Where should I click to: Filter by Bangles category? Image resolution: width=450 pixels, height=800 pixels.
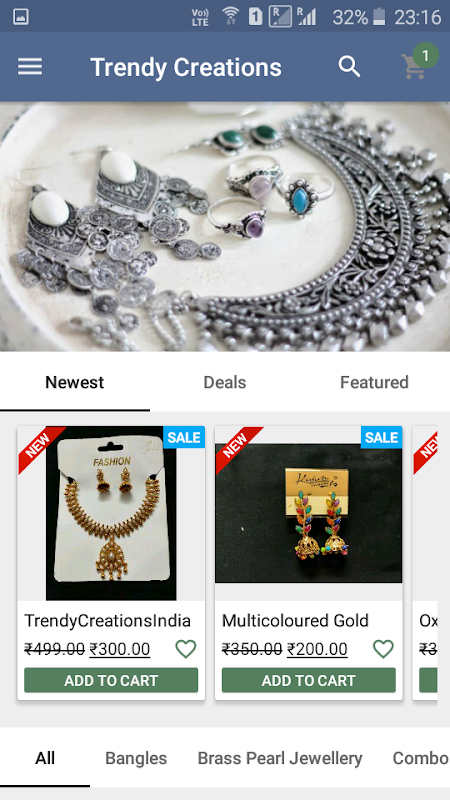click(x=136, y=758)
